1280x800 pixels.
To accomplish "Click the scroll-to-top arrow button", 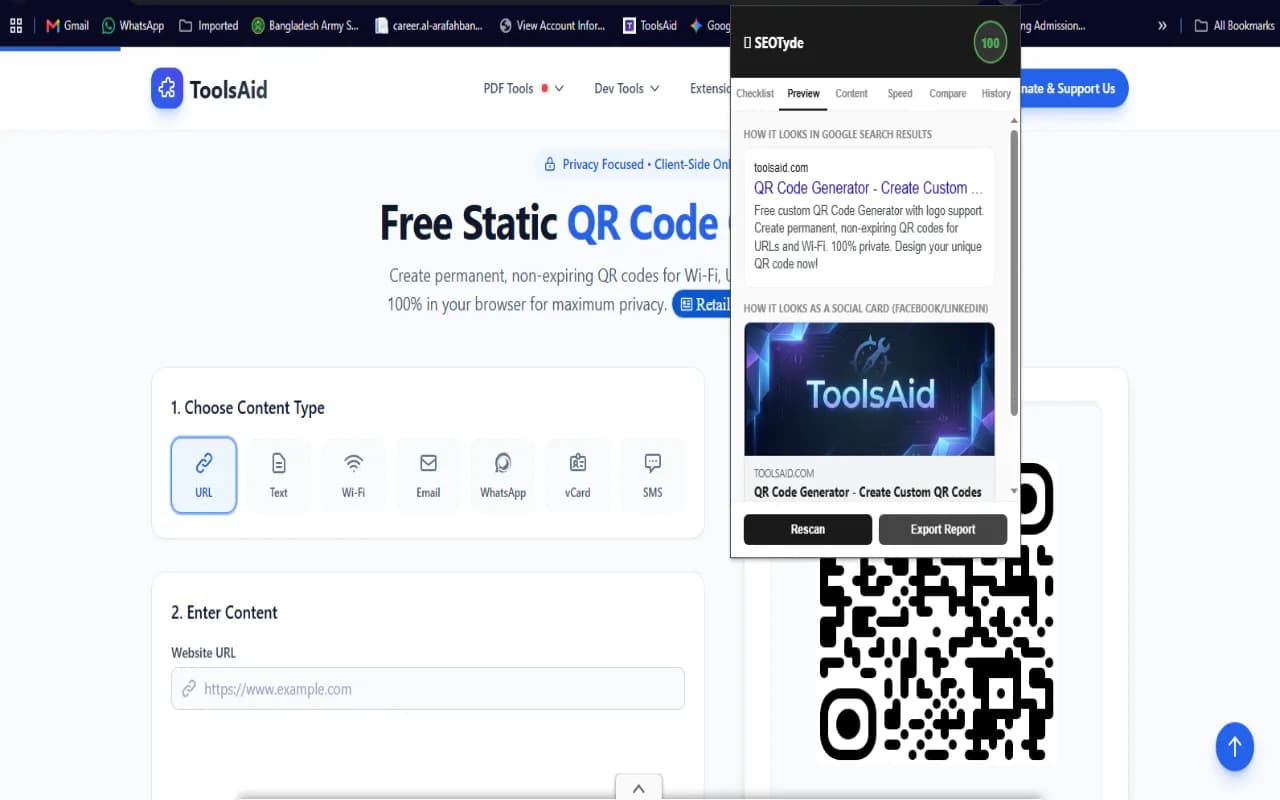I will point(1235,746).
